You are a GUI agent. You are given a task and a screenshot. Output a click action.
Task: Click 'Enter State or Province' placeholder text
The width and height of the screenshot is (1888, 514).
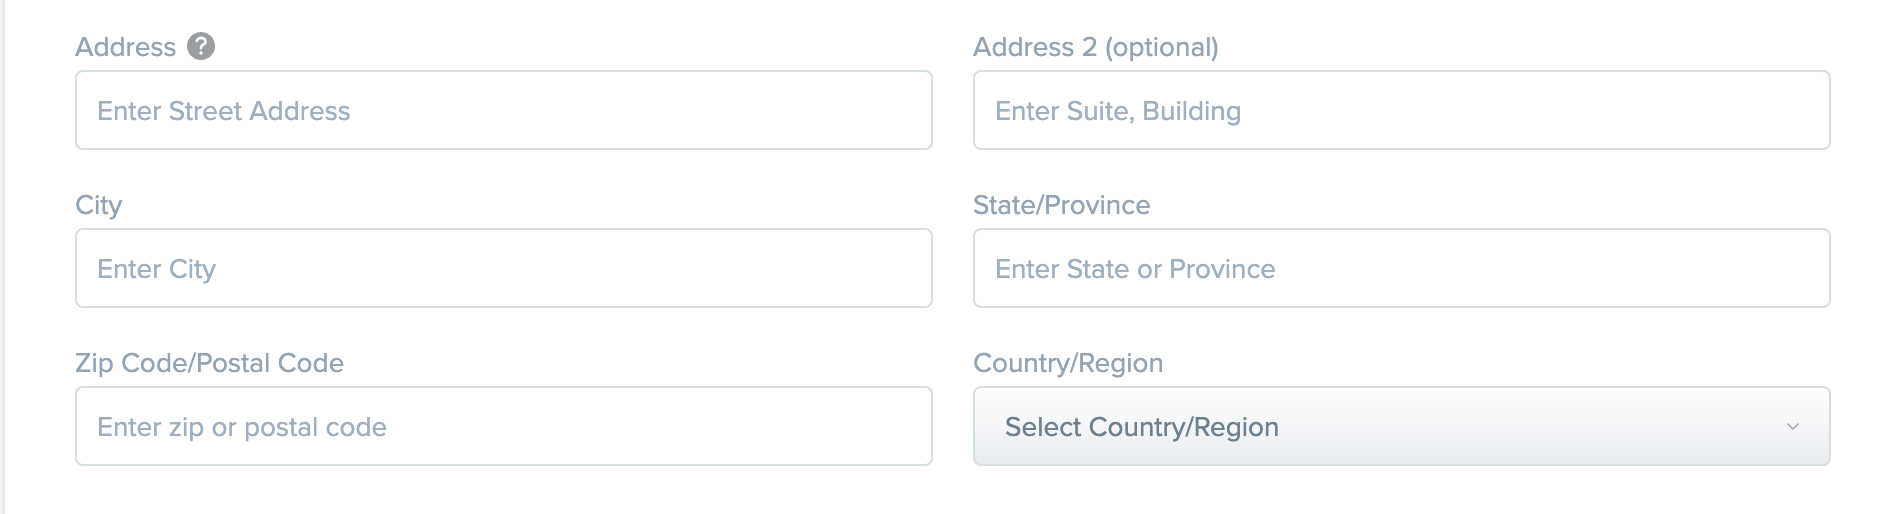pyautogui.click(x=1135, y=269)
